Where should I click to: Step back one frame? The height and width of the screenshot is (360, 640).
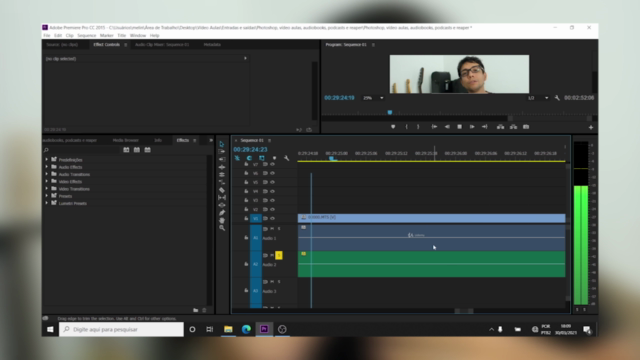pyautogui.click(x=447, y=127)
